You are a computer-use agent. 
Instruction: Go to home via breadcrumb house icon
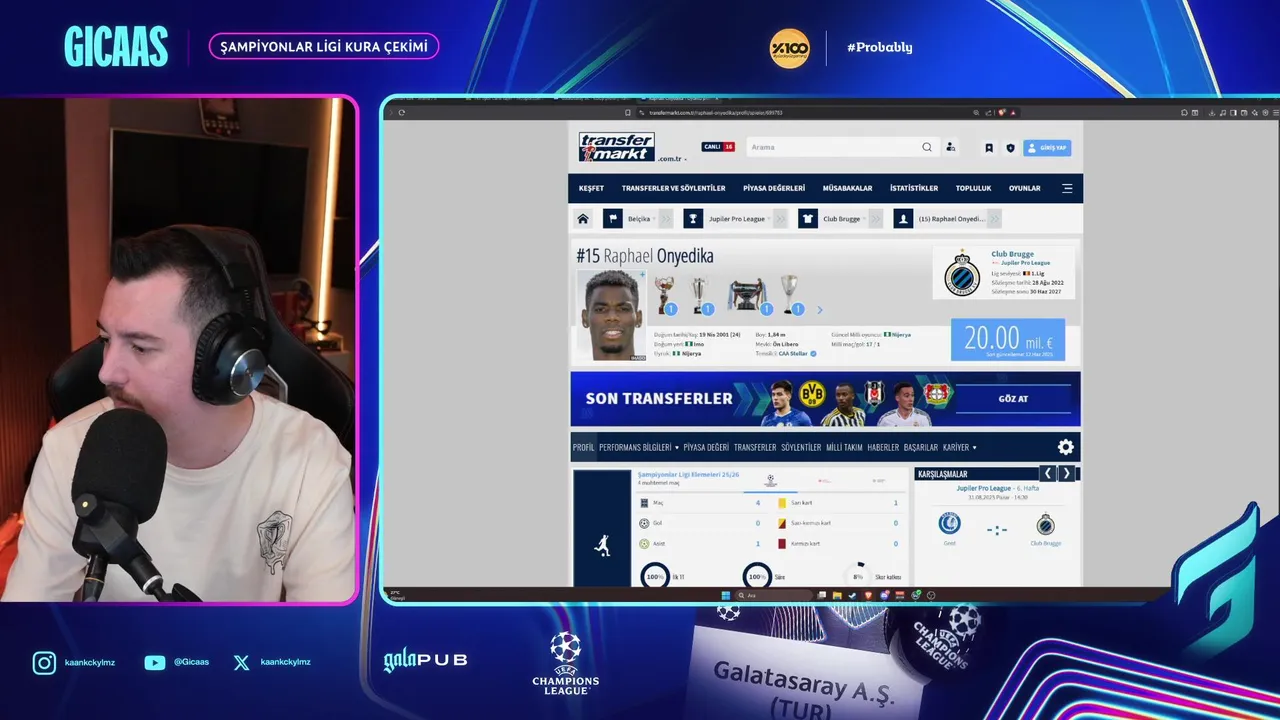(583, 219)
